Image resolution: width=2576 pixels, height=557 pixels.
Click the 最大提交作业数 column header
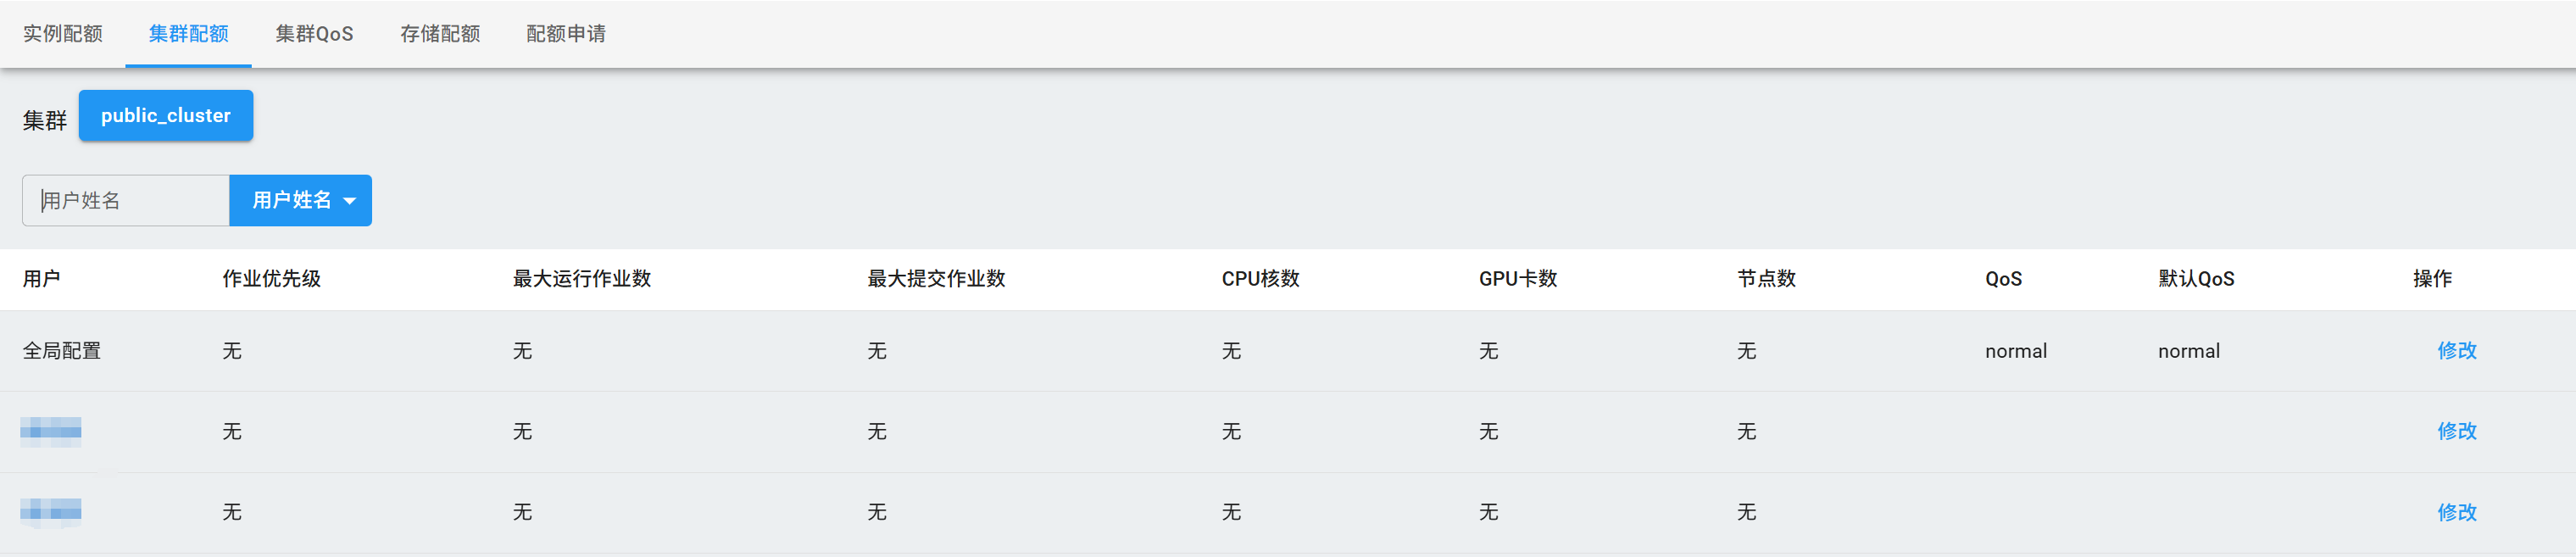936,278
